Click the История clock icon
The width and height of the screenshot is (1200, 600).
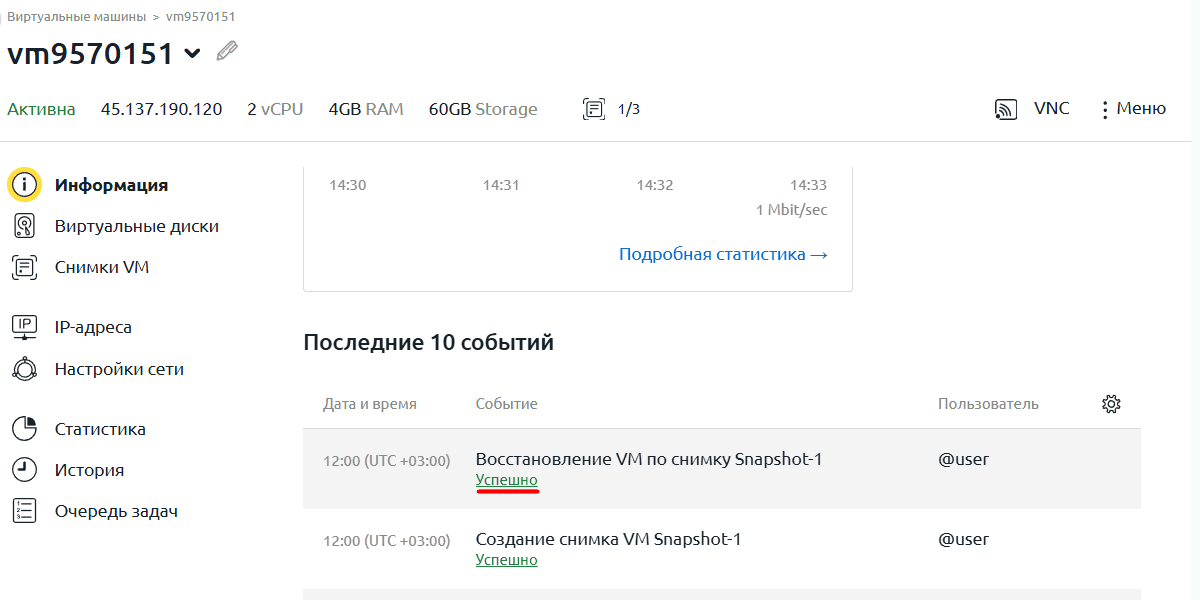tap(24, 470)
